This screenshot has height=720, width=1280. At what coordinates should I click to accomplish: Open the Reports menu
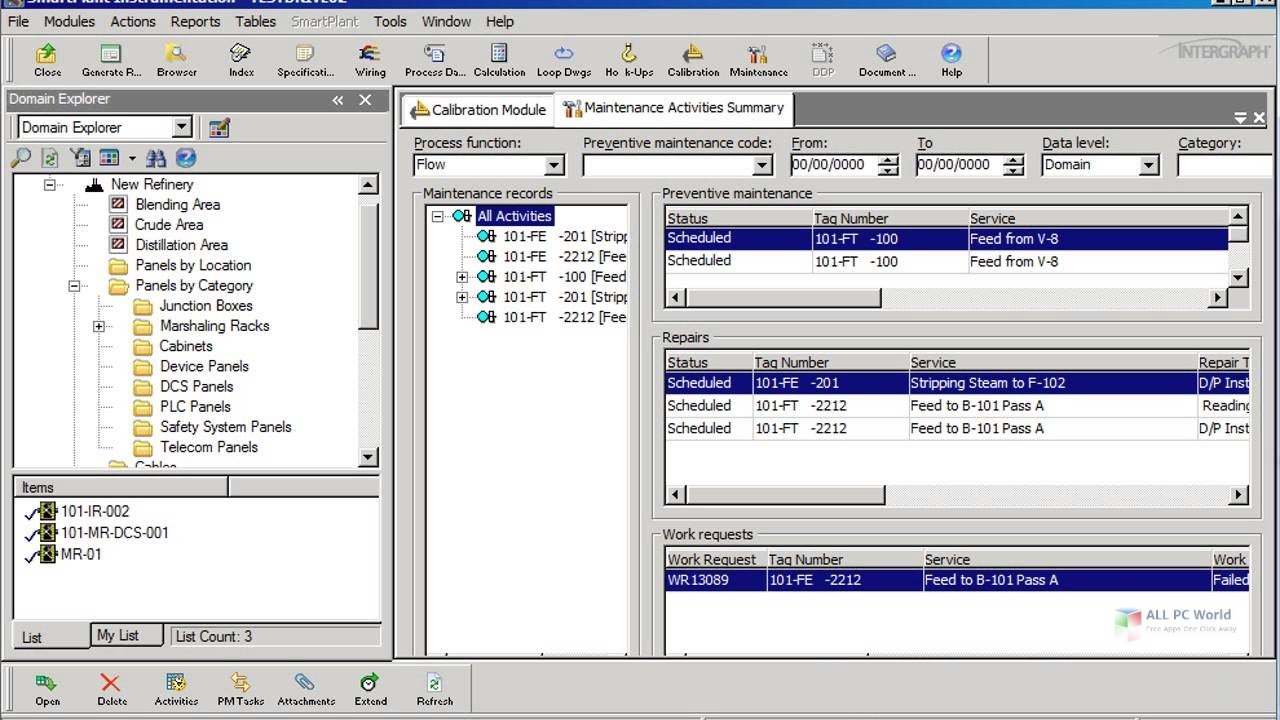tap(195, 21)
